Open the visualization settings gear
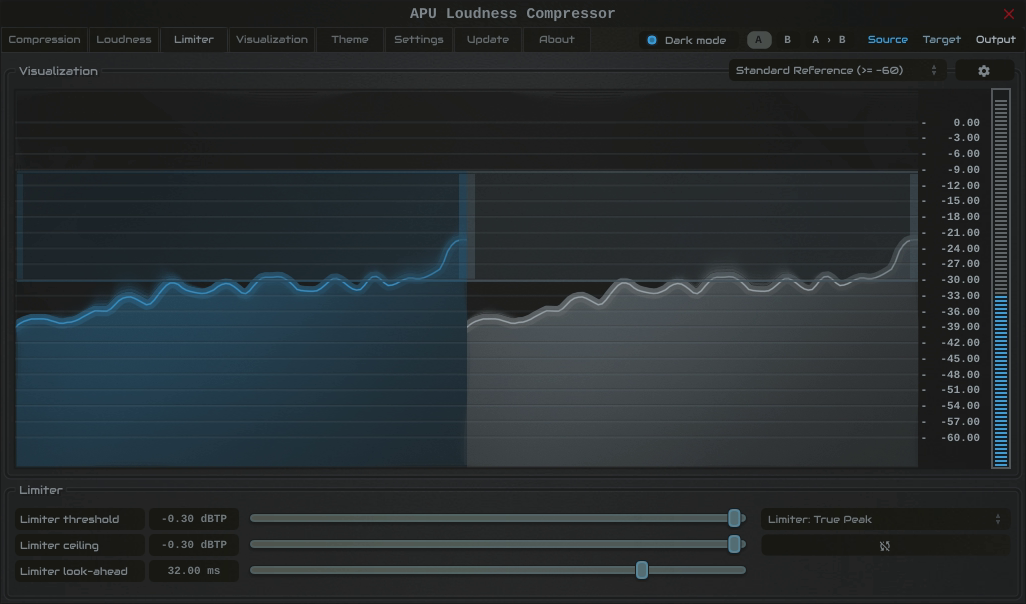 click(x=984, y=71)
